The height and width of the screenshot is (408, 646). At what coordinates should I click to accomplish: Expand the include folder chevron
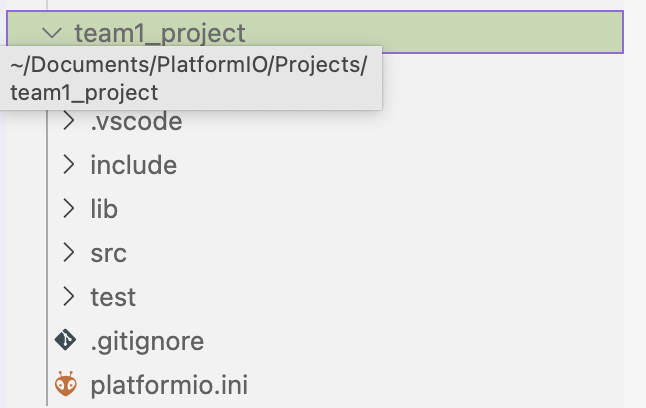tap(69, 165)
